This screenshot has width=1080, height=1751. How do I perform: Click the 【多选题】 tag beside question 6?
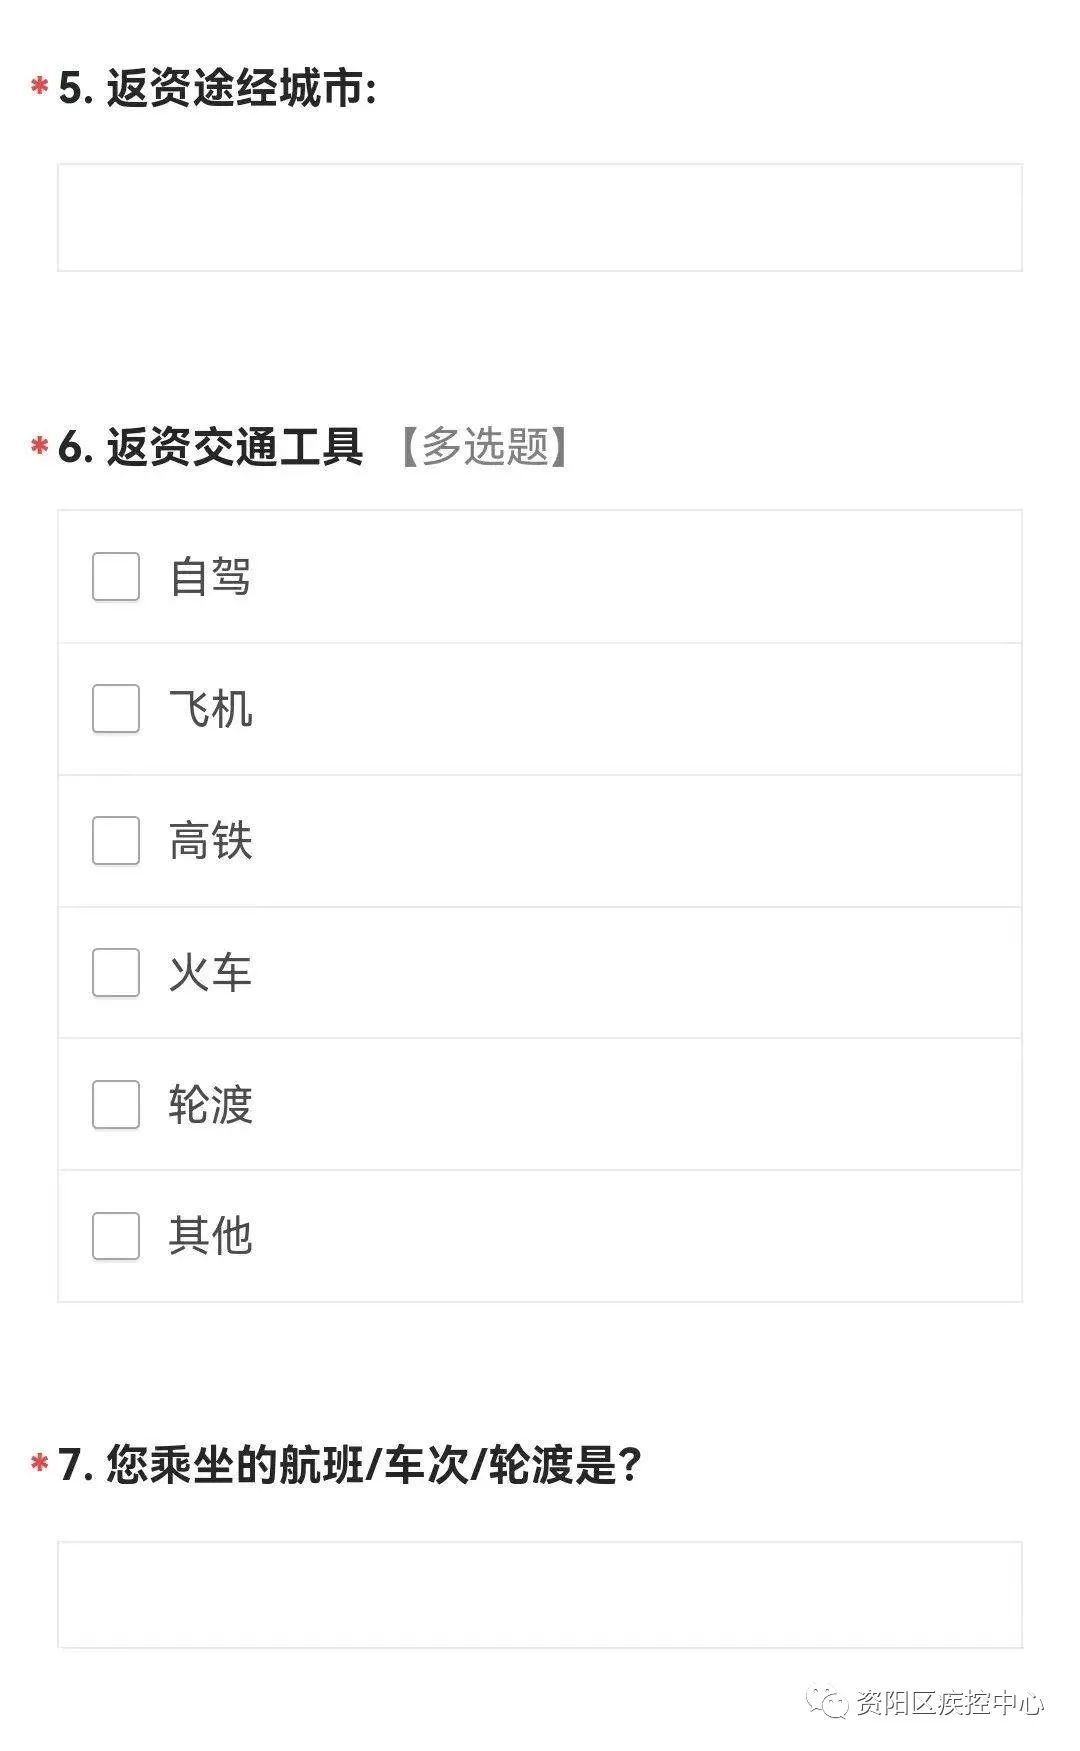coord(485,446)
